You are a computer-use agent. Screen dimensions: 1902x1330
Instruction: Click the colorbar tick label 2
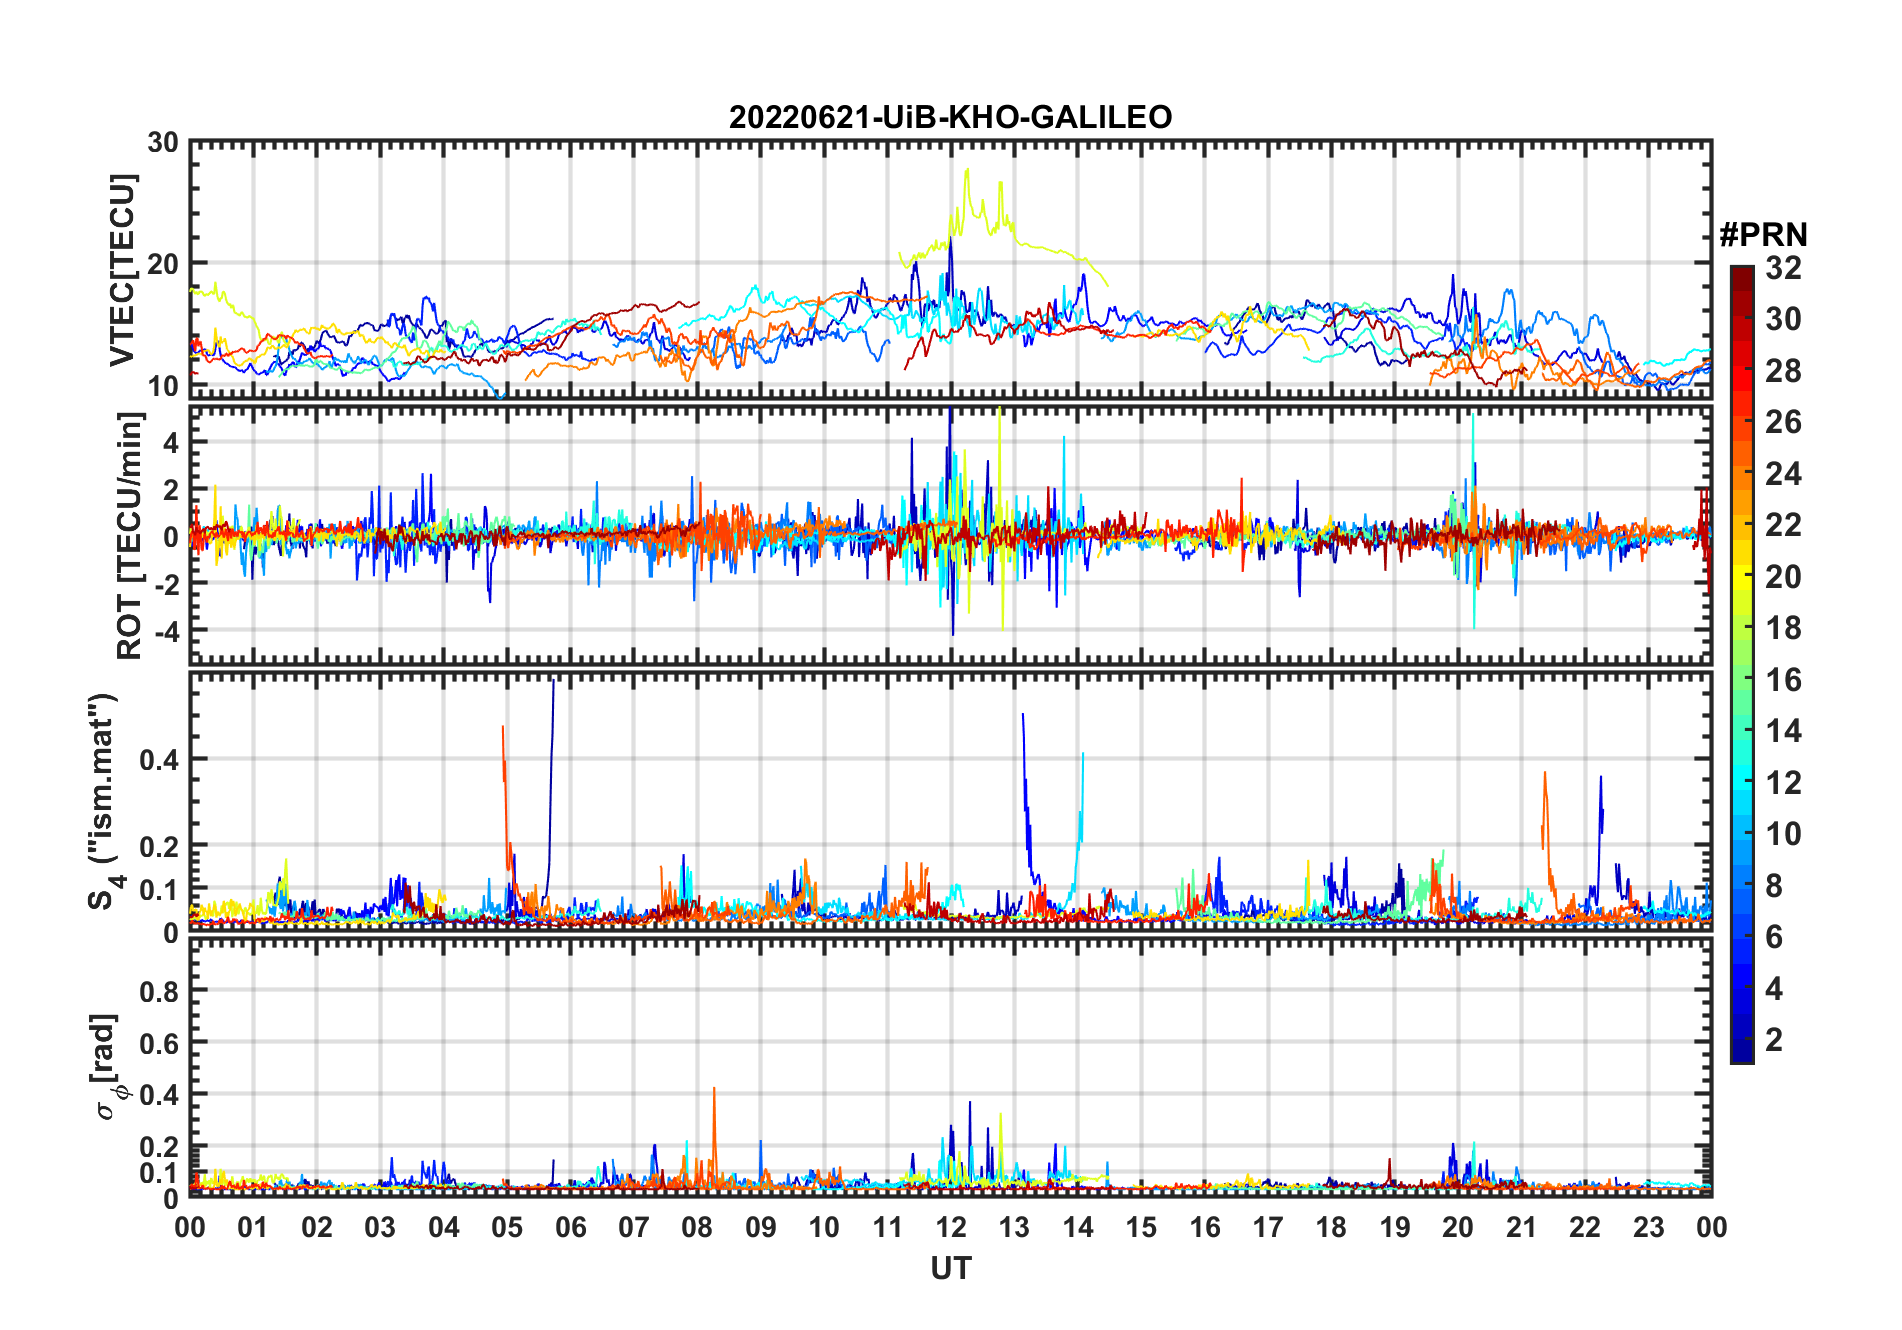pyautogui.click(x=1774, y=1040)
